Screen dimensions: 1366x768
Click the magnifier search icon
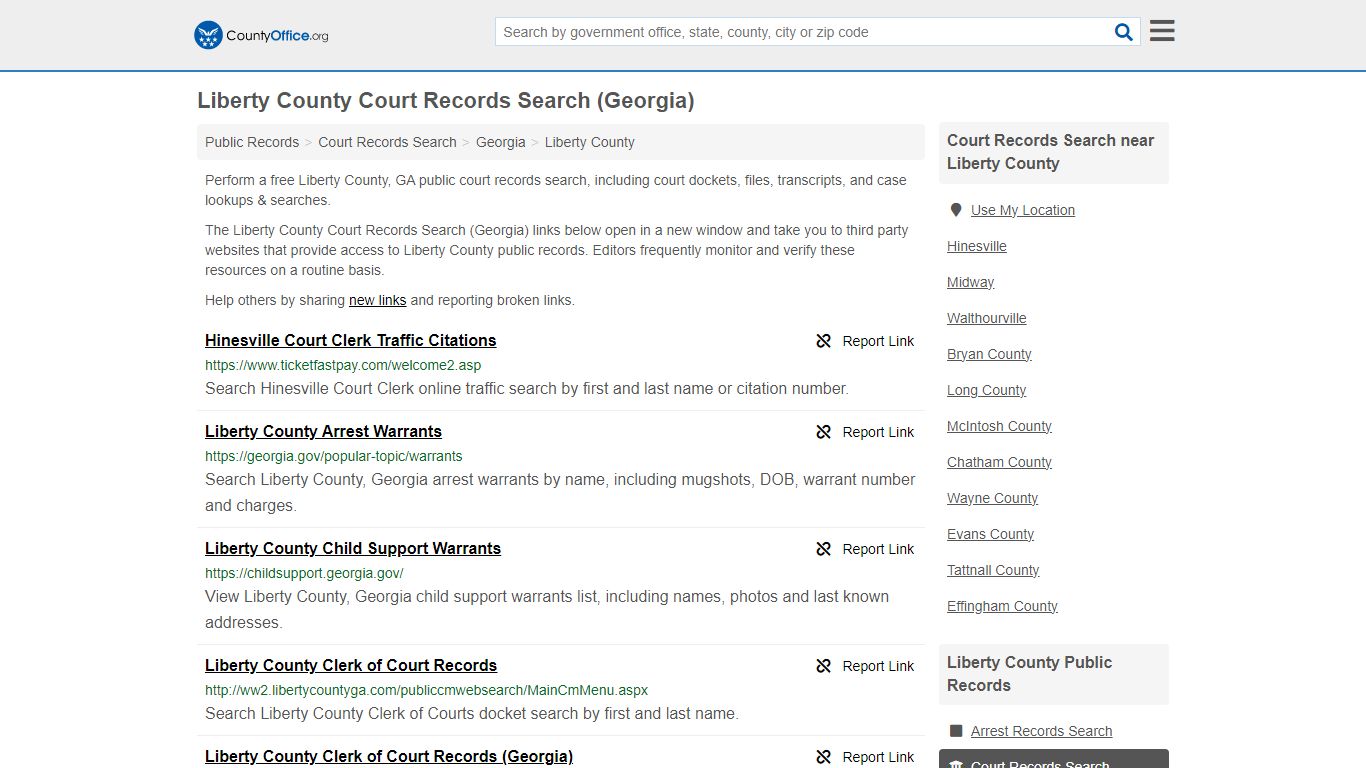pyautogui.click(x=1124, y=32)
